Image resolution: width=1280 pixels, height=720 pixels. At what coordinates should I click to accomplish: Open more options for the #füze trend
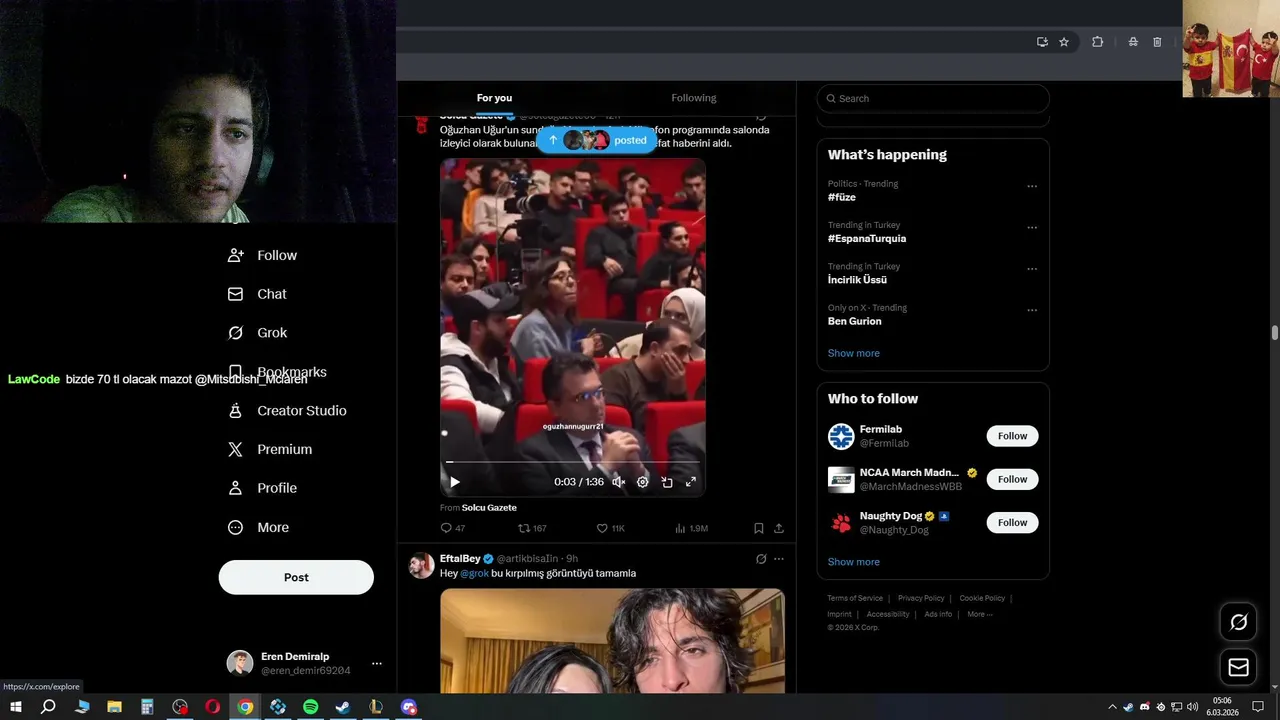click(x=1032, y=186)
